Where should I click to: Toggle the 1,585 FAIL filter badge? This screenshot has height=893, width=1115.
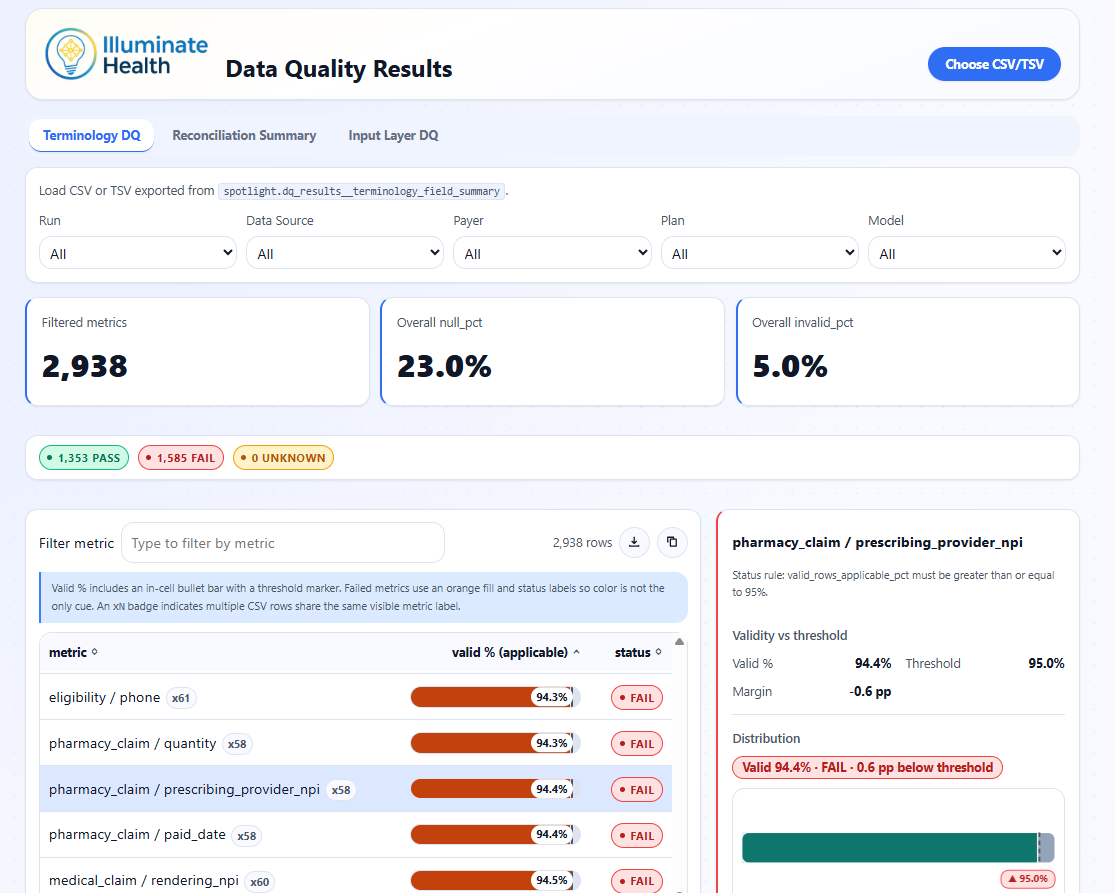point(181,456)
